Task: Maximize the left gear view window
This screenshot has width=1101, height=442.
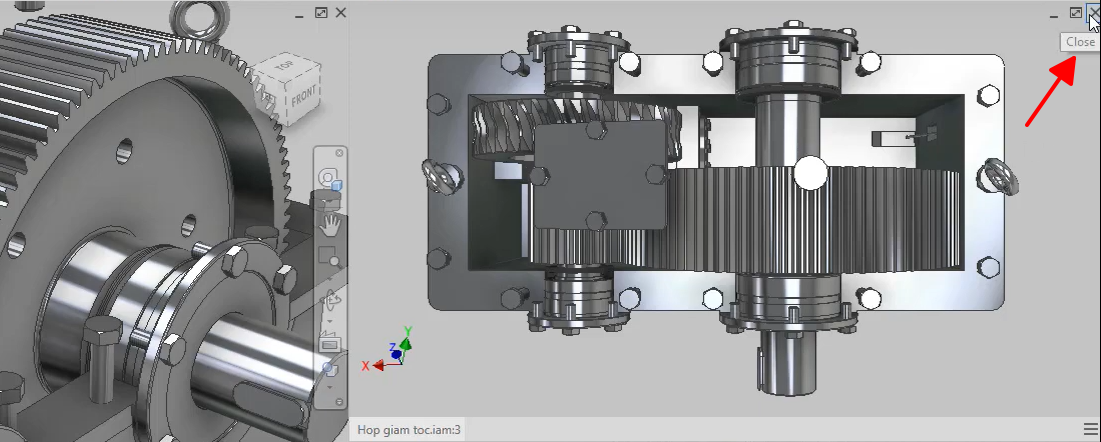Action: coord(321,13)
